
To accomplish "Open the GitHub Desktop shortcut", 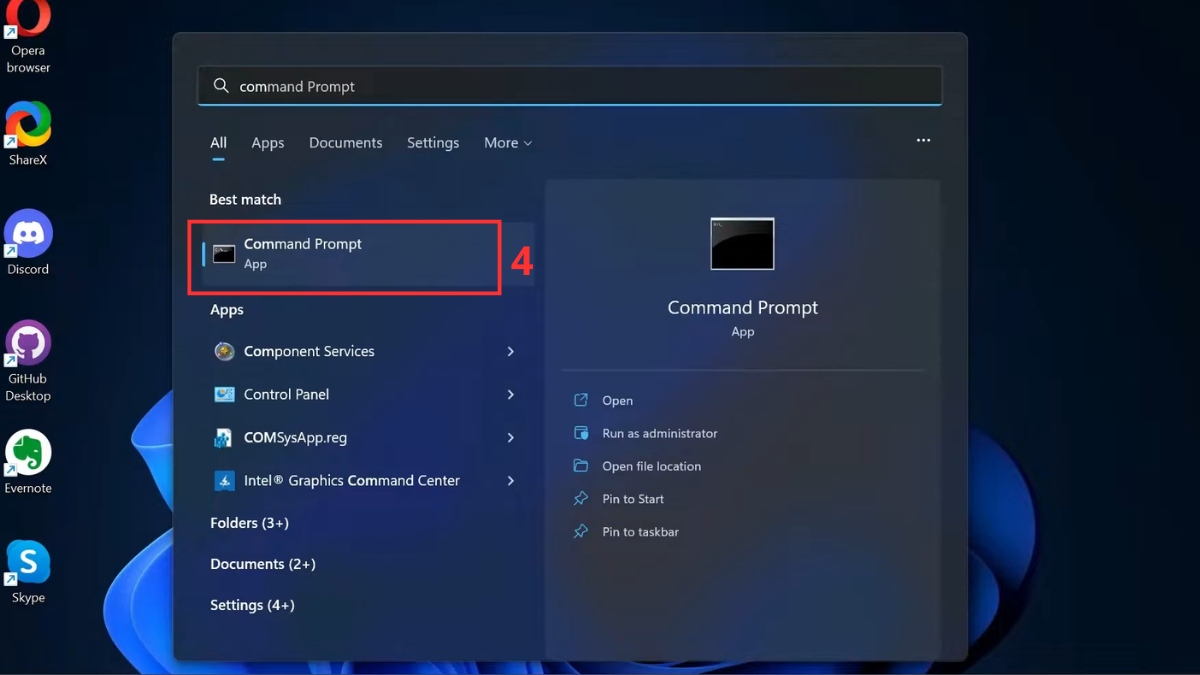I will (x=28, y=345).
